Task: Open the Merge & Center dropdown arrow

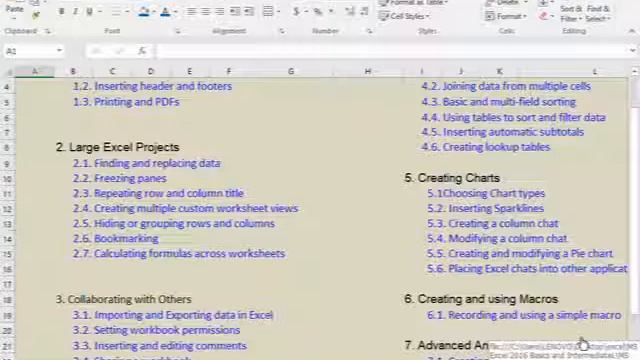Action: (x=279, y=11)
